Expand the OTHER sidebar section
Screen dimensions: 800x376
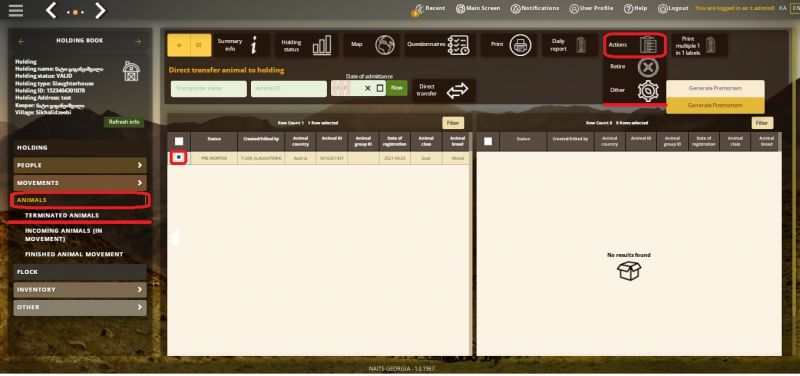click(80, 307)
